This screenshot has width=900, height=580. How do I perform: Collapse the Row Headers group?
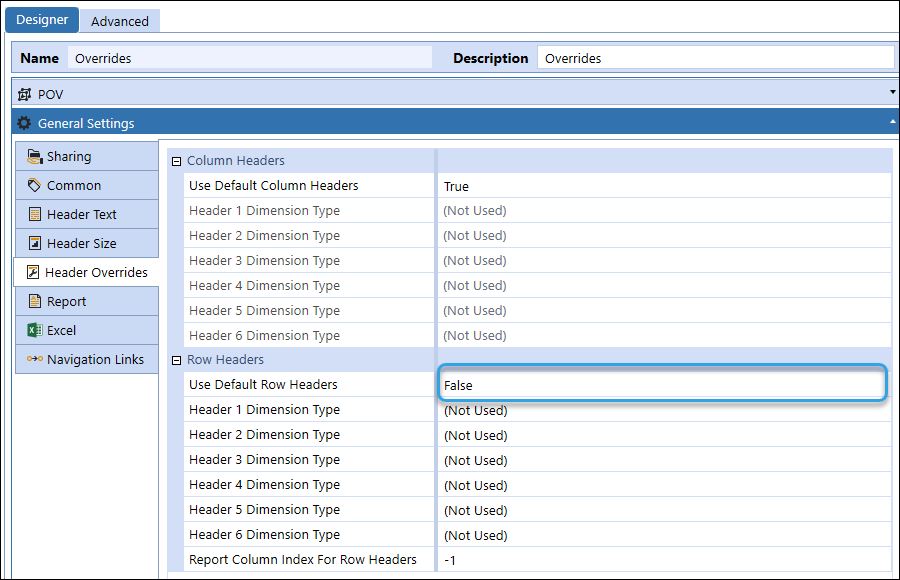(x=176, y=360)
